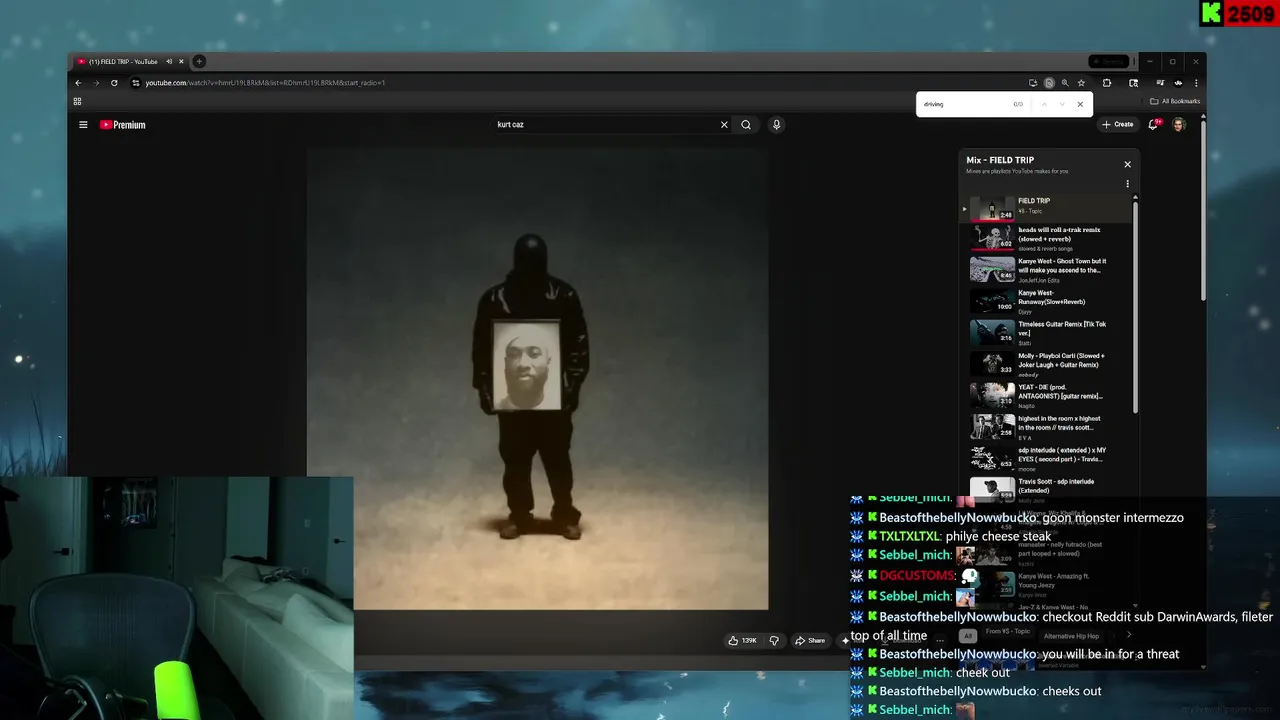Share the FIELD TRIP video
1280x720 pixels.
point(810,641)
